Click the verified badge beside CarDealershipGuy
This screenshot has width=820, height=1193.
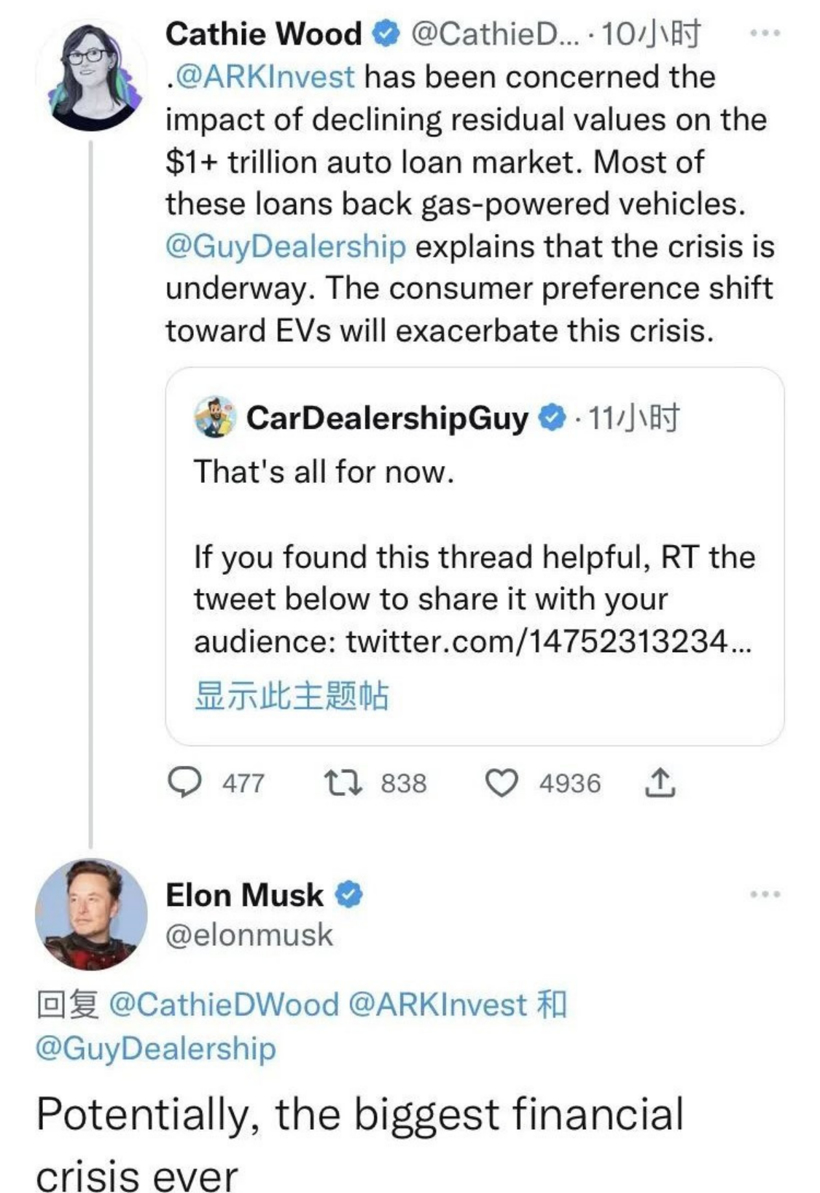click(x=552, y=418)
